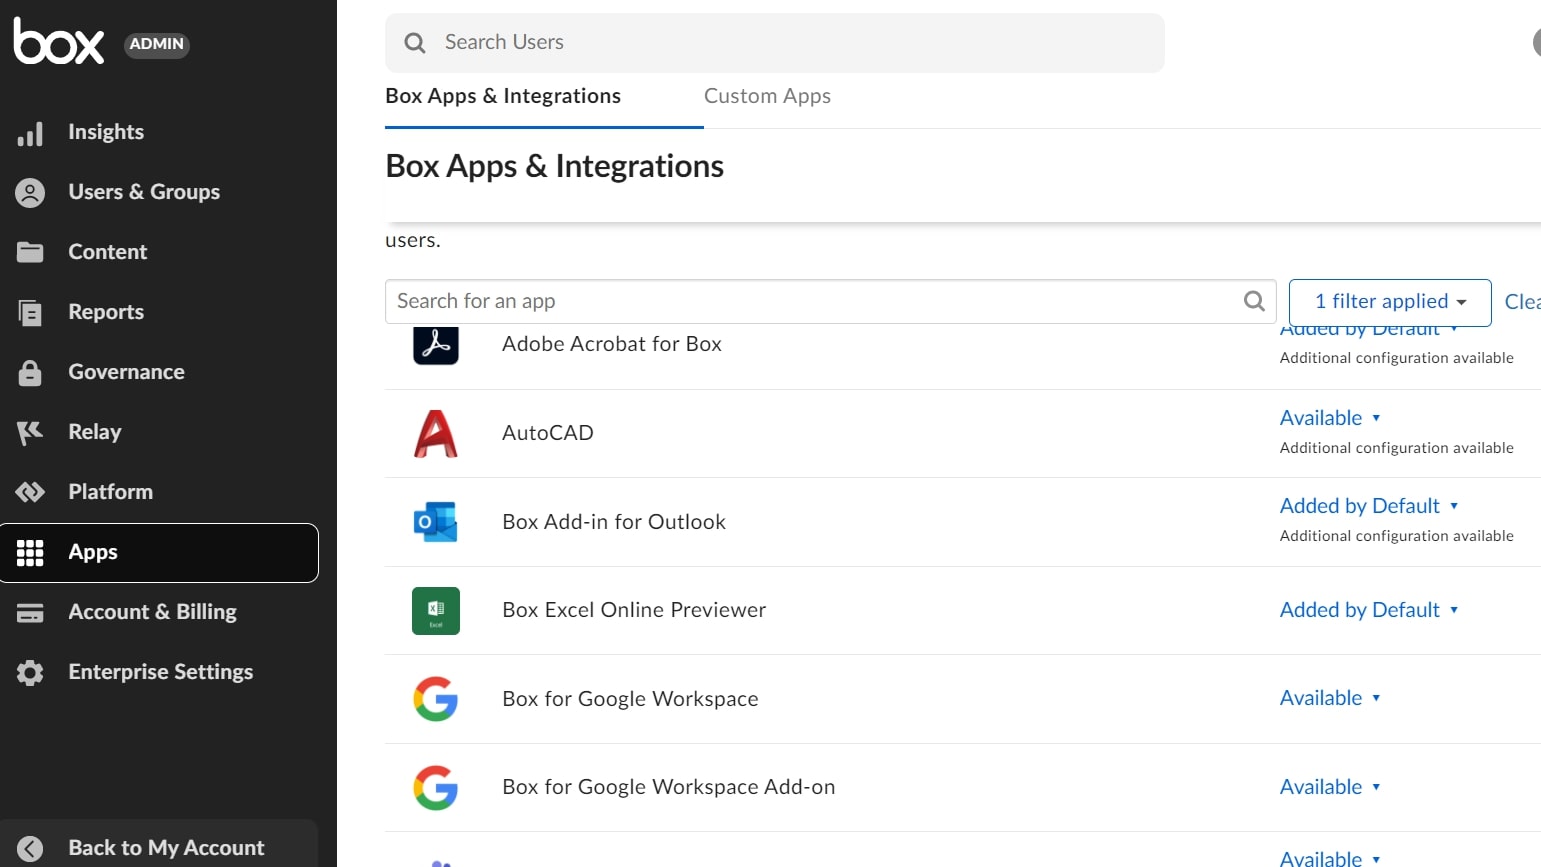Click the Google Workspace app icon
The image size is (1541, 867).
[x=436, y=699]
